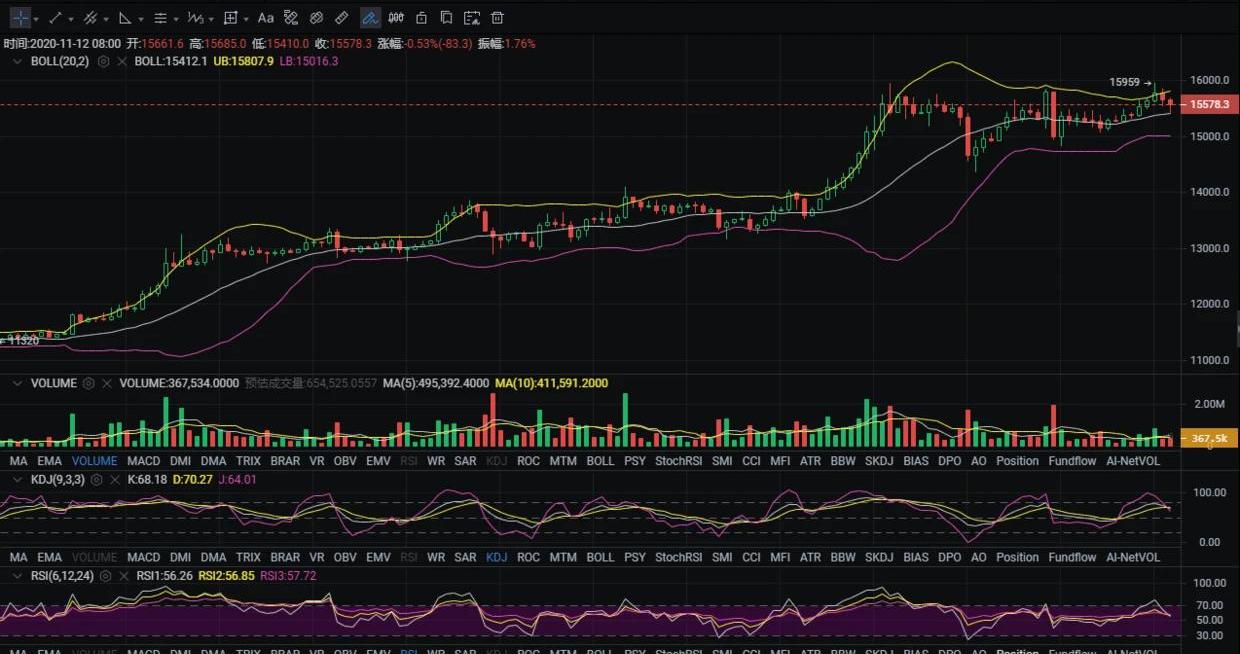The width and height of the screenshot is (1240, 654).
Task: Click the current price label 15578.3
Action: [1209, 104]
